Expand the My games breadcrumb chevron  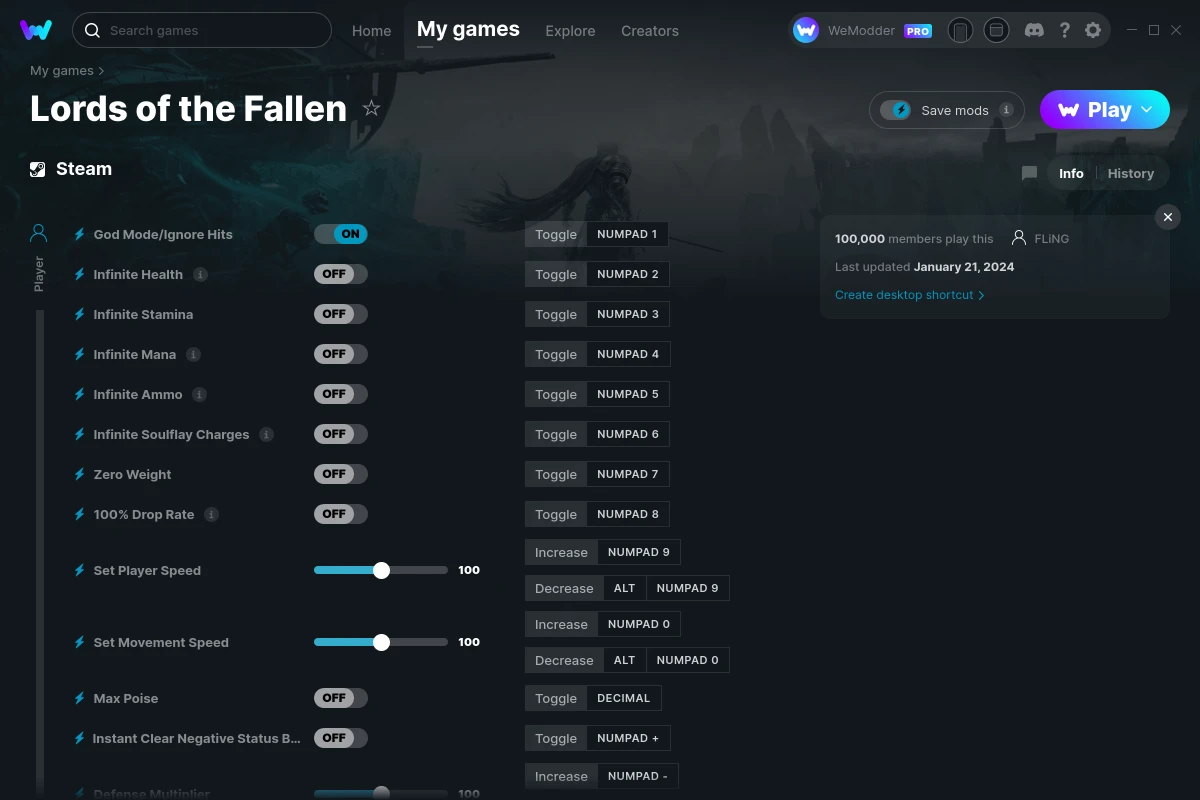point(101,71)
